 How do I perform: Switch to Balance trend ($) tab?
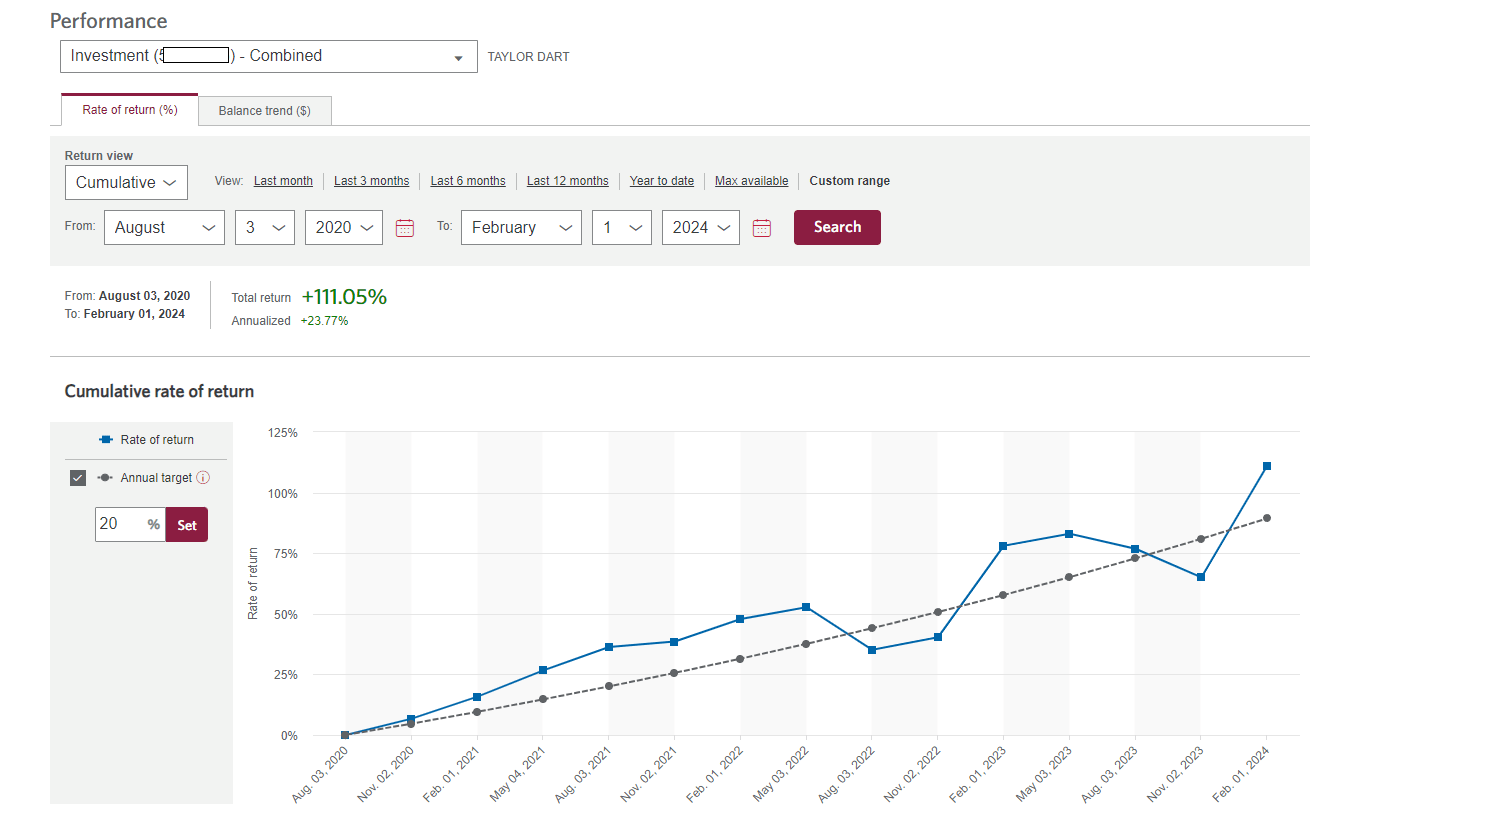pos(264,111)
